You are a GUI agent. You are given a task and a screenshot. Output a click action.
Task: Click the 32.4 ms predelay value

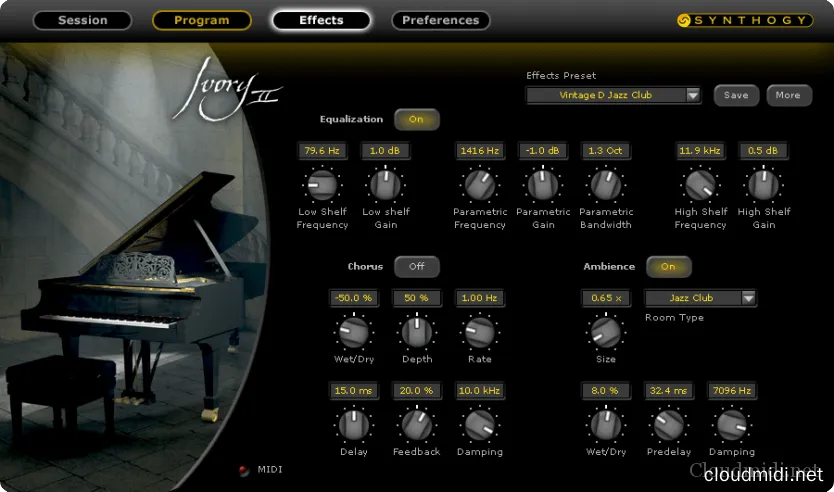click(x=669, y=390)
